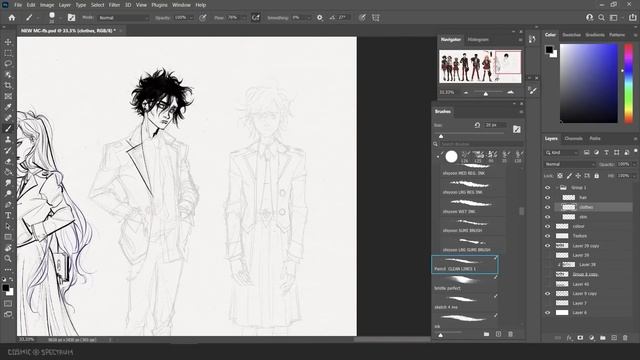Hide the hair layer
The height and width of the screenshot is (360, 640).
point(548,198)
